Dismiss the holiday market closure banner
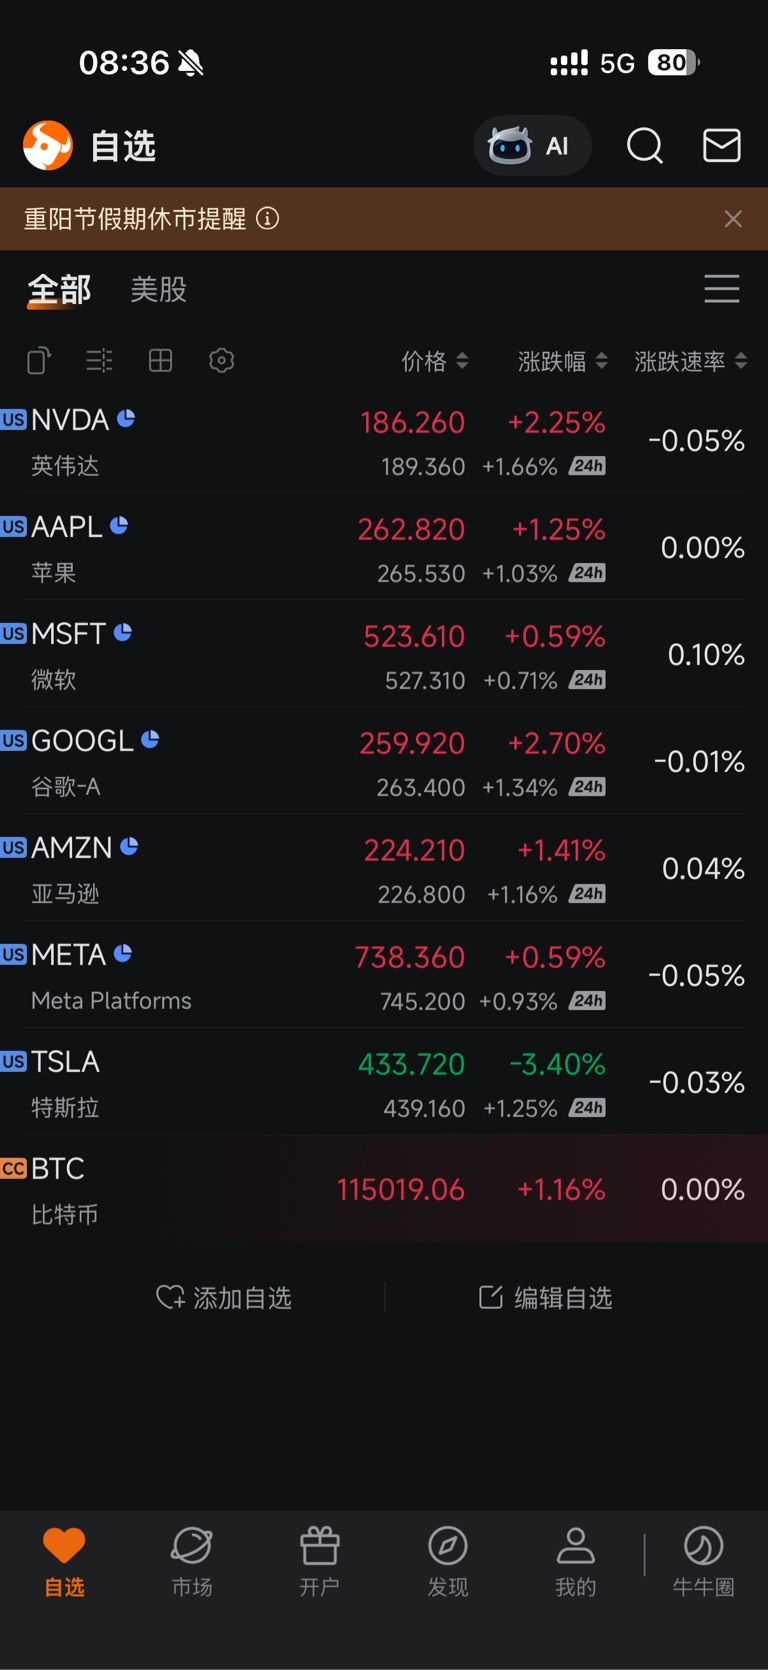Viewport: 768px width, 1670px height. (733, 219)
